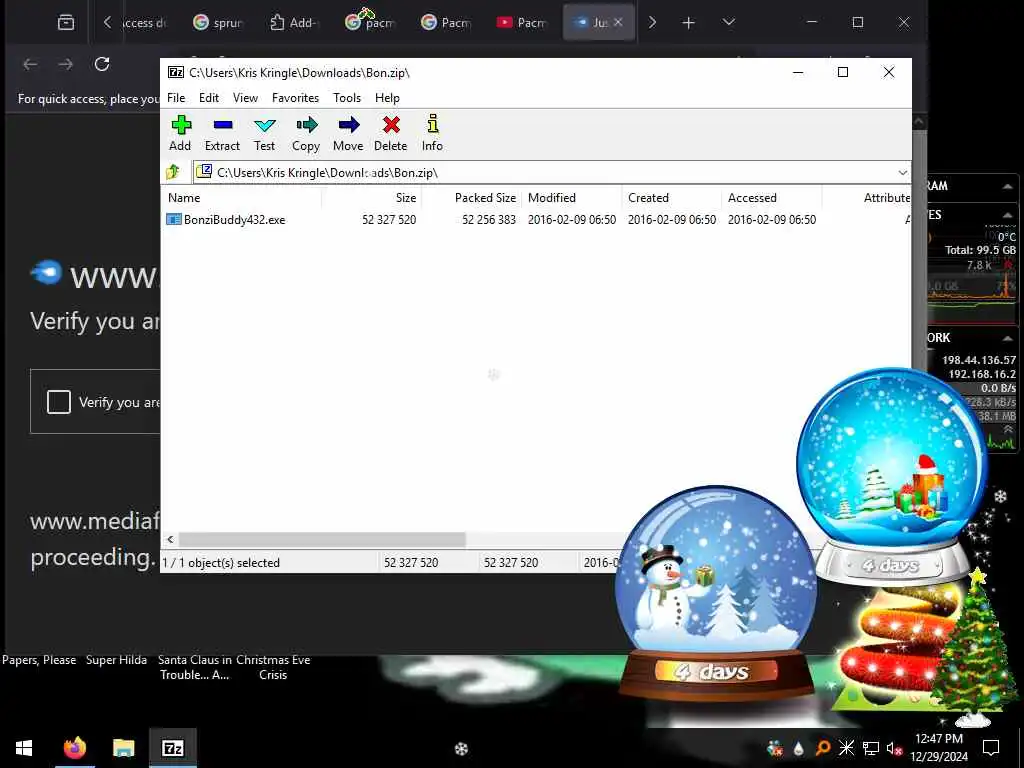This screenshot has height=768, width=1024.
Task: Close the active 'Jus' browser tab
Action: 618,22
